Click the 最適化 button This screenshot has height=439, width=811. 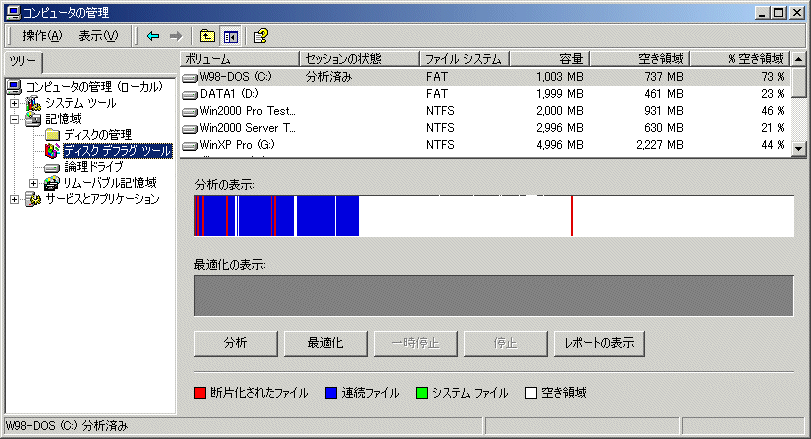click(x=325, y=343)
